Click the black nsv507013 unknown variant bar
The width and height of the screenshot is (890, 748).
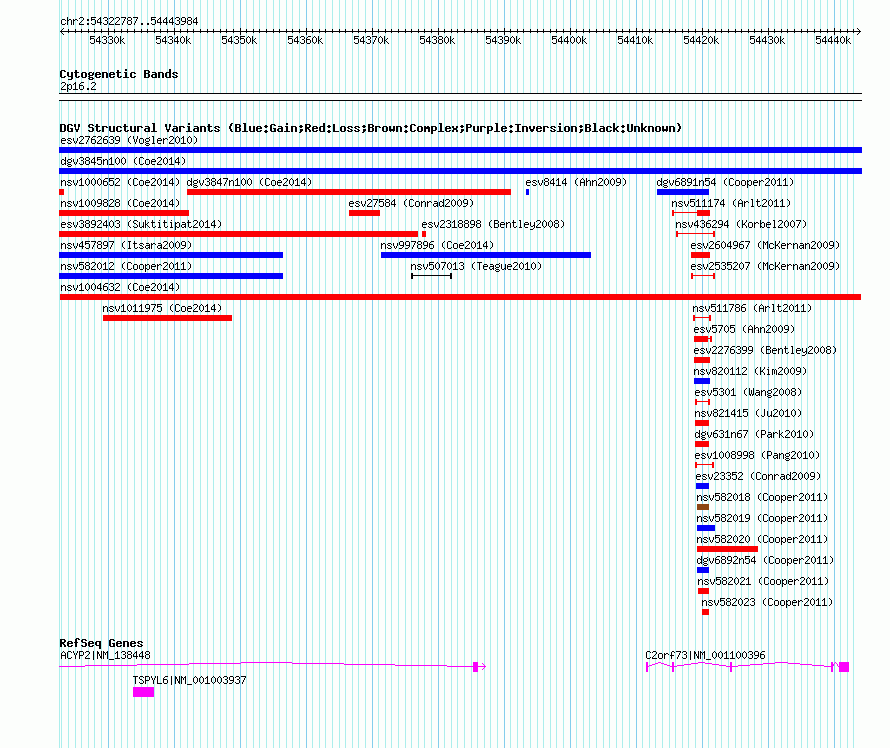pyautogui.click(x=431, y=276)
